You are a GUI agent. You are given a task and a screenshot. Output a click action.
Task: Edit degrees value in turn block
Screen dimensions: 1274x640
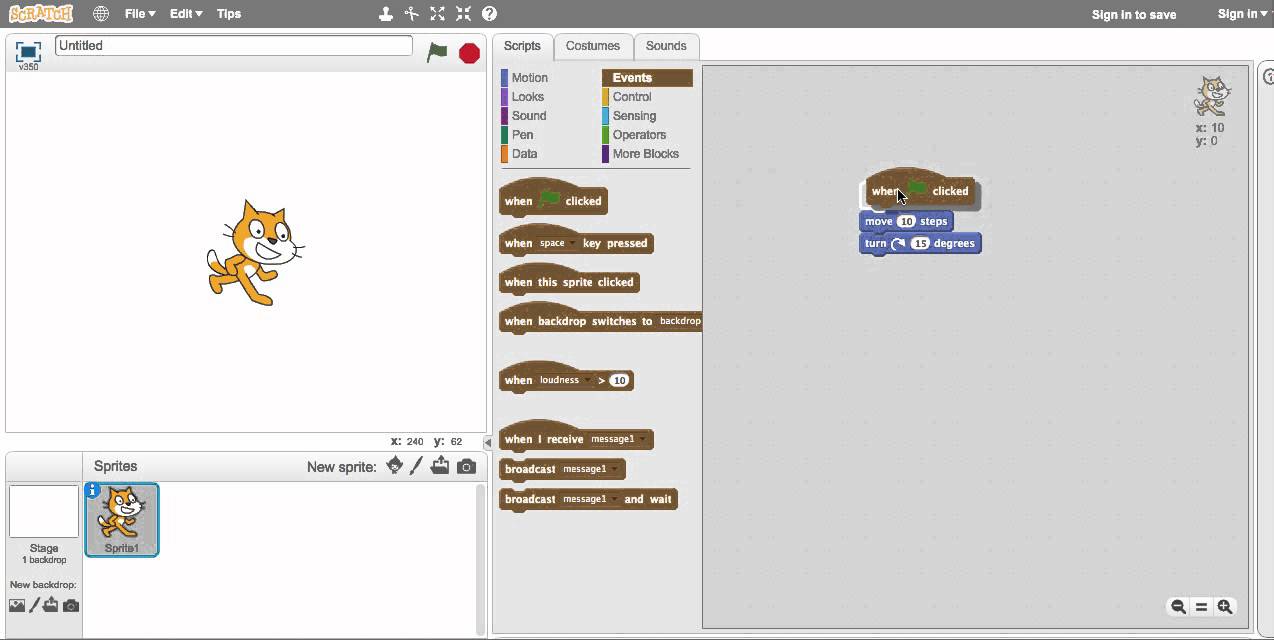pos(920,243)
